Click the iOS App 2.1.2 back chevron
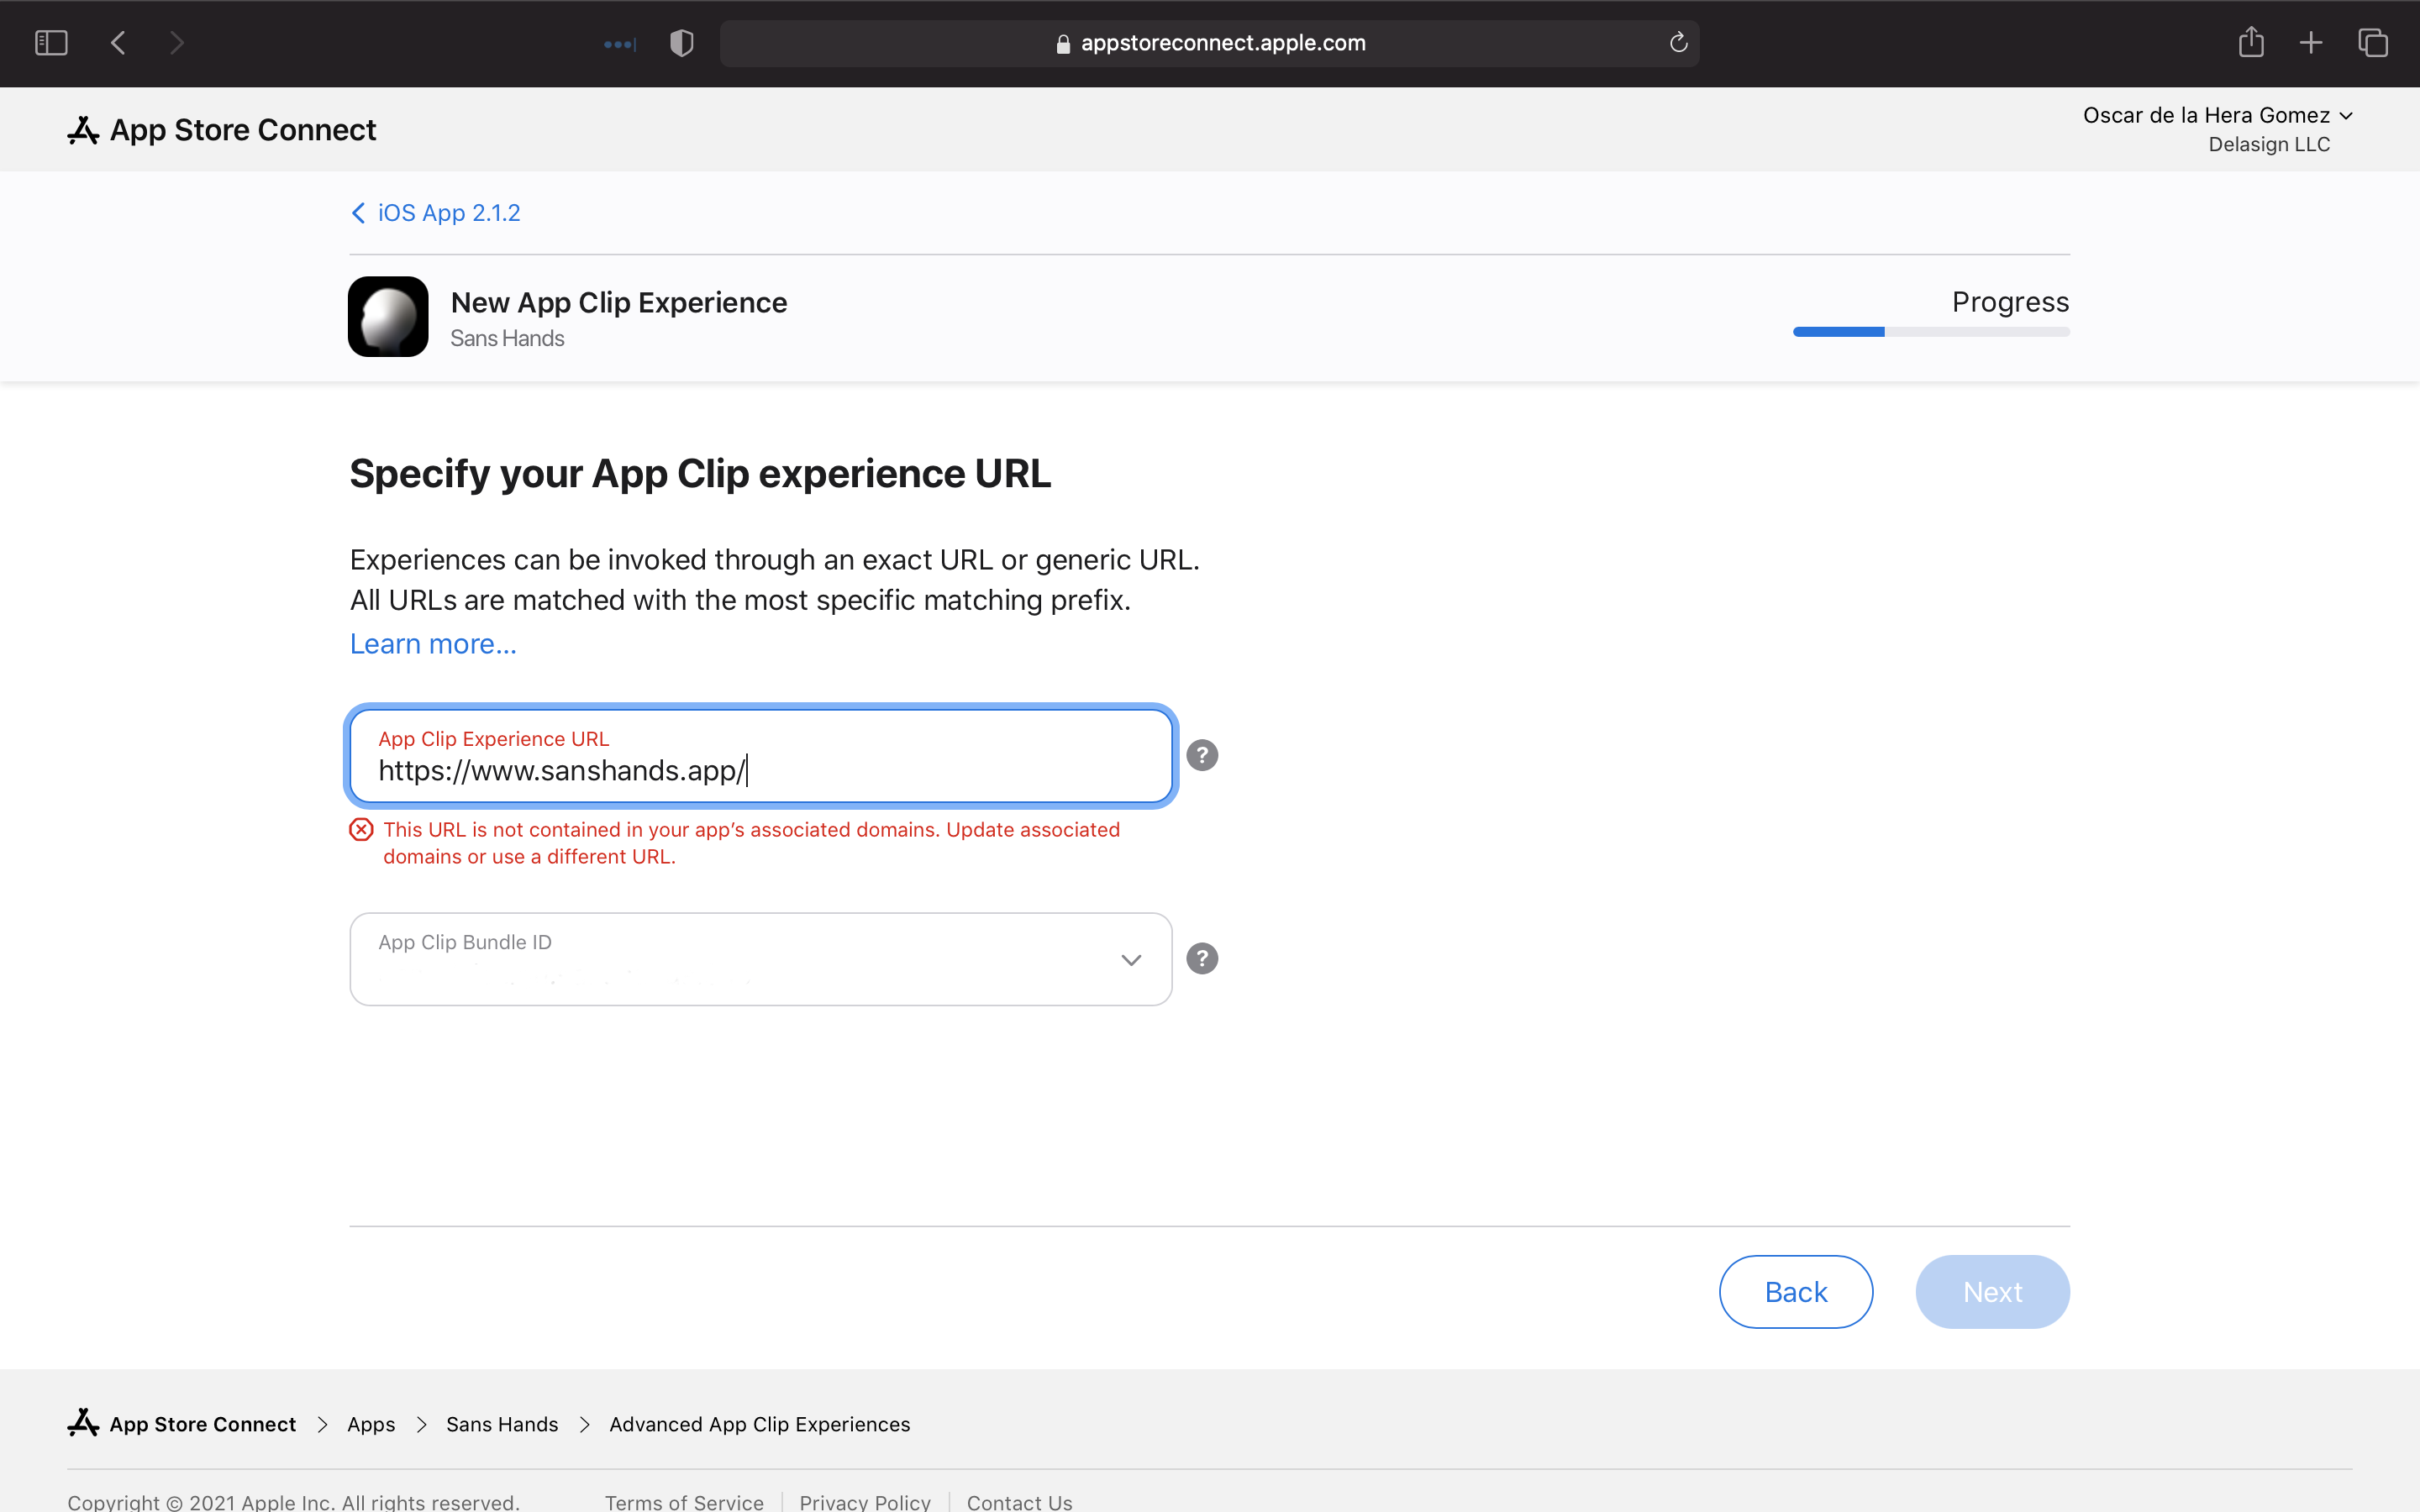Screen dimensions: 2420x1512 point(359,213)
